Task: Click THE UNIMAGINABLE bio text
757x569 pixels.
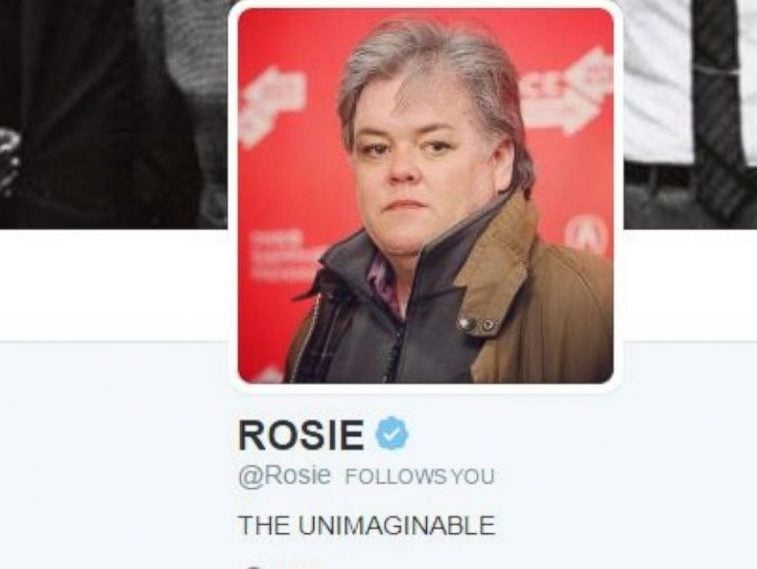Action: click(x=366, y=525)
